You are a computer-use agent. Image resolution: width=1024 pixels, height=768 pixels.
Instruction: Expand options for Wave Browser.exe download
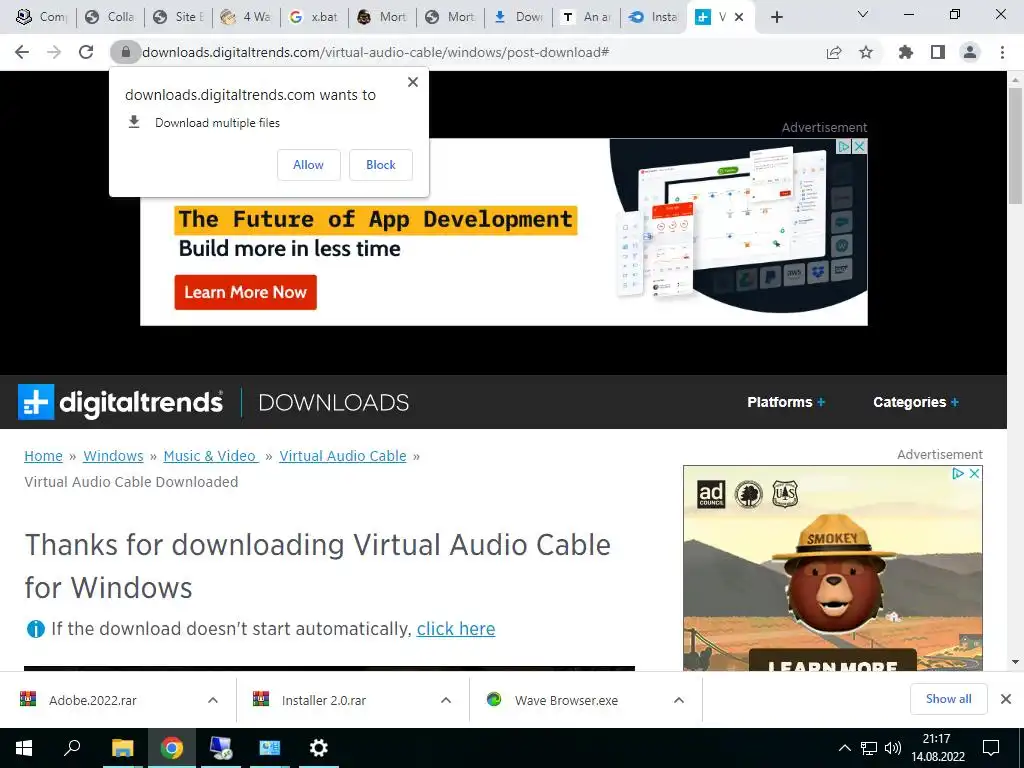[679, 700]
